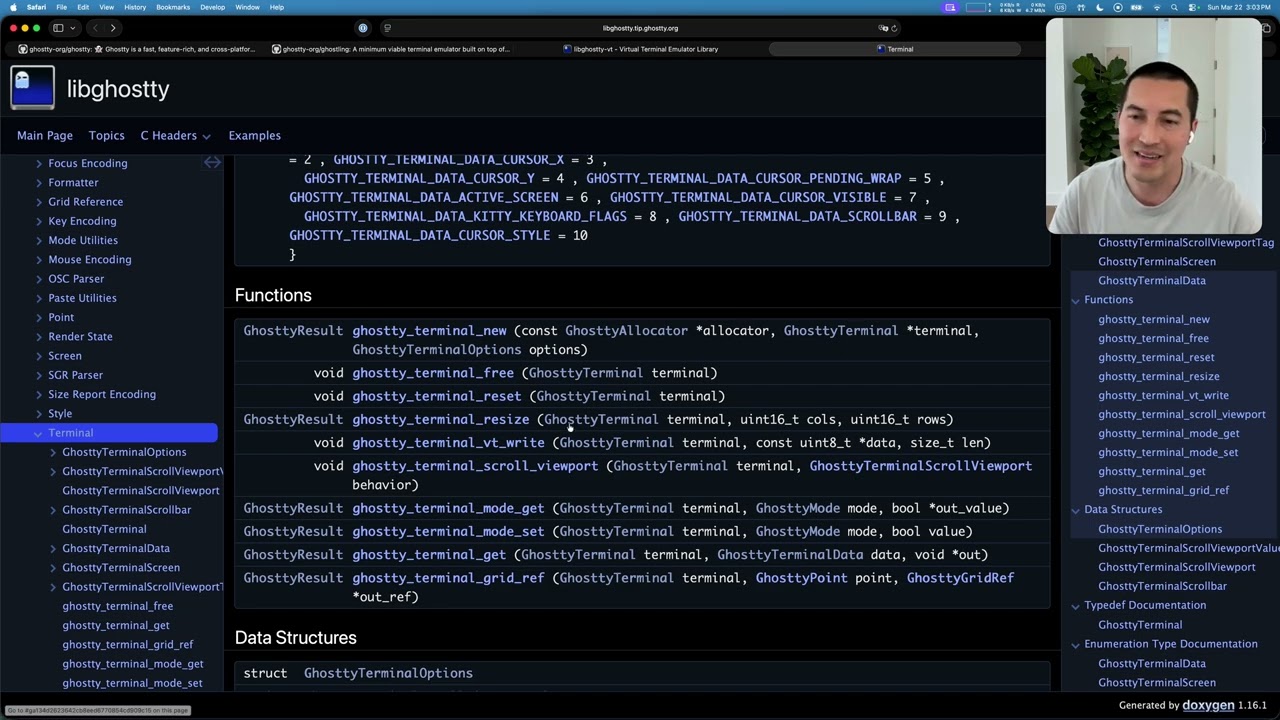Image resolution: width=1280 pixels, height=720 pixels.
Task: Expand the GhosttyTerminalOptions sidebar tree arrow
Action: tap(53, 452)
